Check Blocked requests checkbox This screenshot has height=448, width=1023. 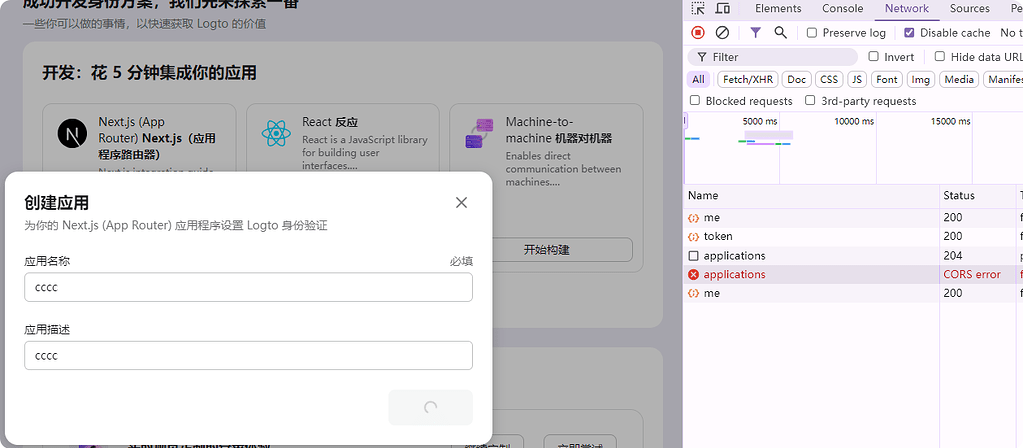[695, 100]
